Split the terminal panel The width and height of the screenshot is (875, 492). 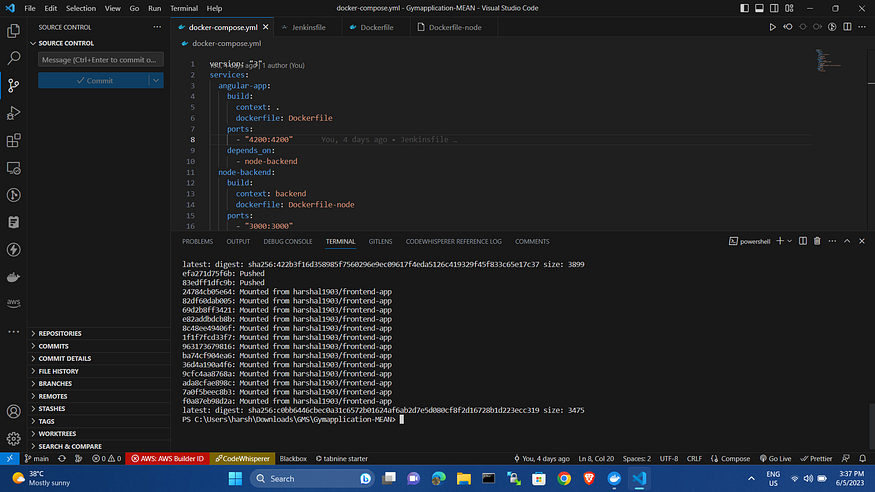point(802,241)
